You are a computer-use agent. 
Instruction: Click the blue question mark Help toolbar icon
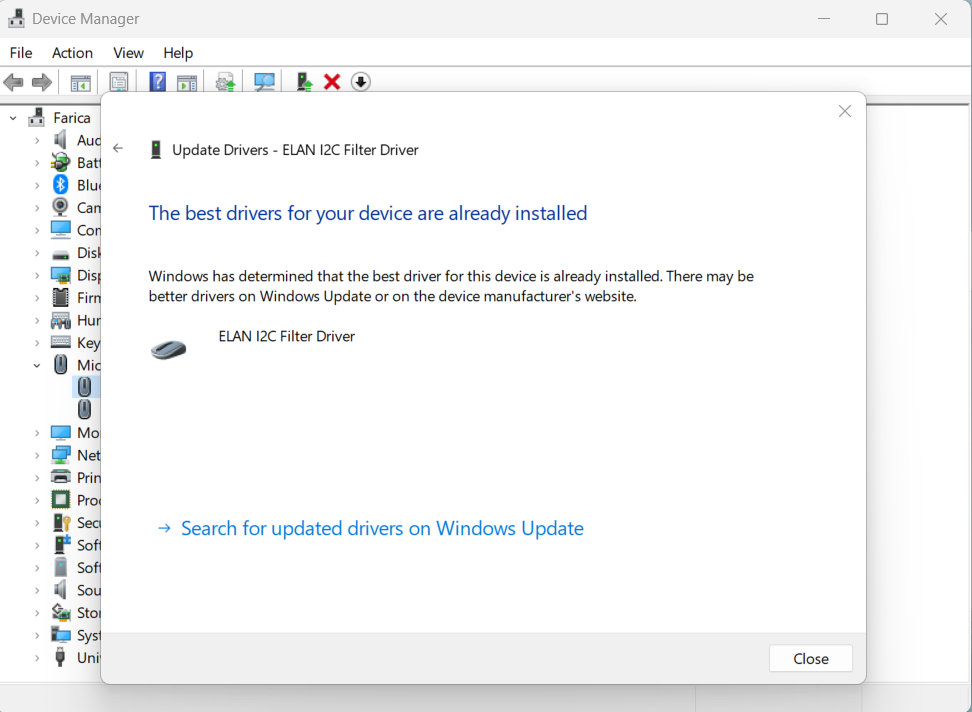coord(157,82)
